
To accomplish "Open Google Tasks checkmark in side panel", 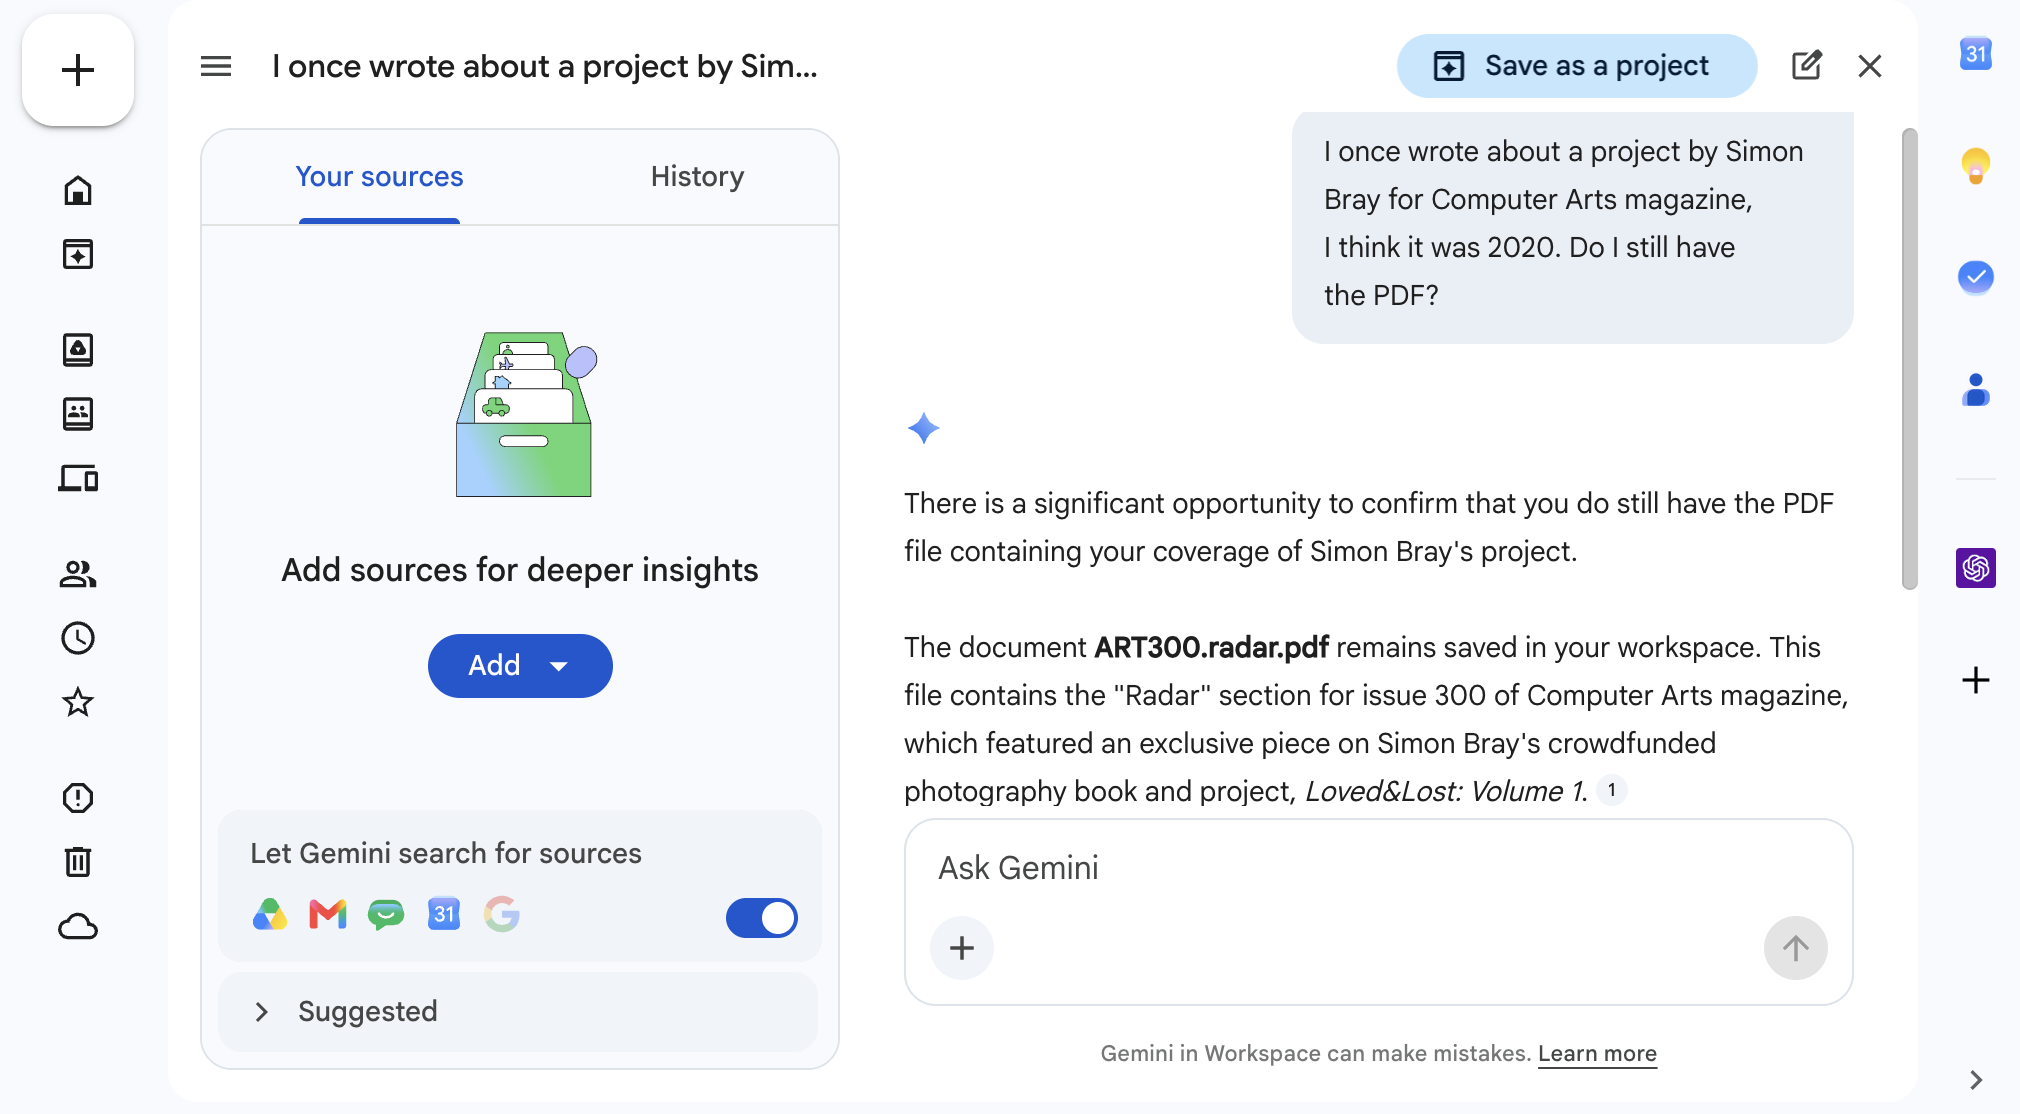I will [1976, 277].
